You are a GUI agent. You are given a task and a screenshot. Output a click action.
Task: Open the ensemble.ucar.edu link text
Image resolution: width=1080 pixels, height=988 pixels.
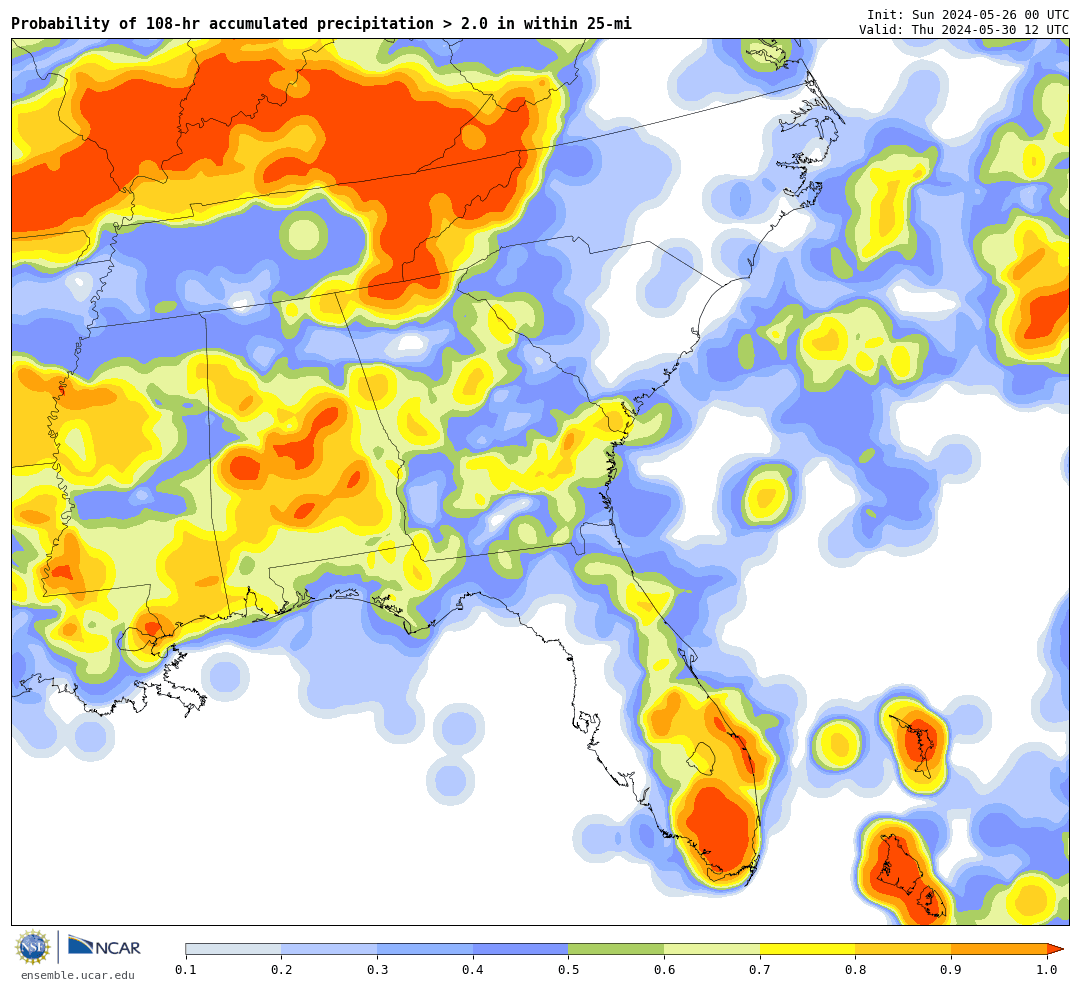77,975
